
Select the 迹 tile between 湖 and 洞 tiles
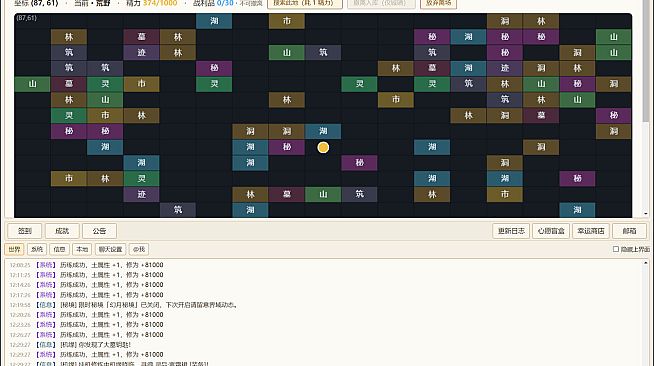tap(505, 68)
